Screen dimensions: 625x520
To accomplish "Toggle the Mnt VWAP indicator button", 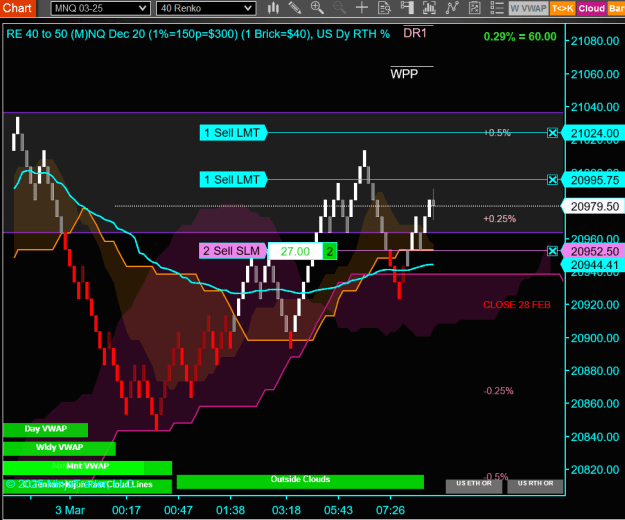I will point(87,467).
